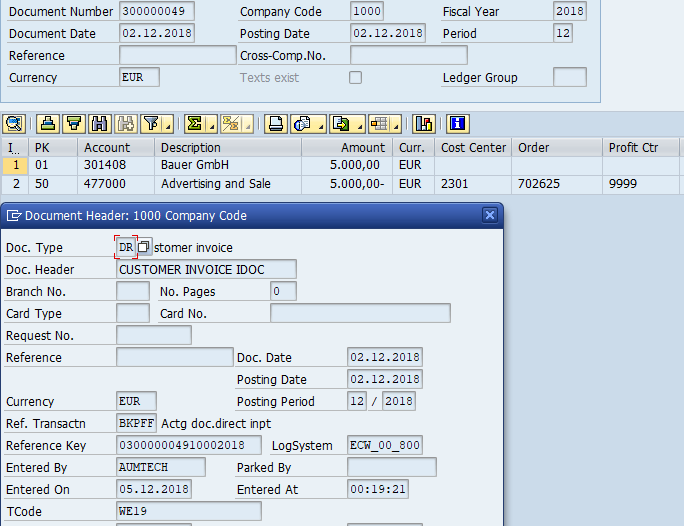Click the Set Filter funnel icon
Screen dimensions: 684x526
pos(150,124)
